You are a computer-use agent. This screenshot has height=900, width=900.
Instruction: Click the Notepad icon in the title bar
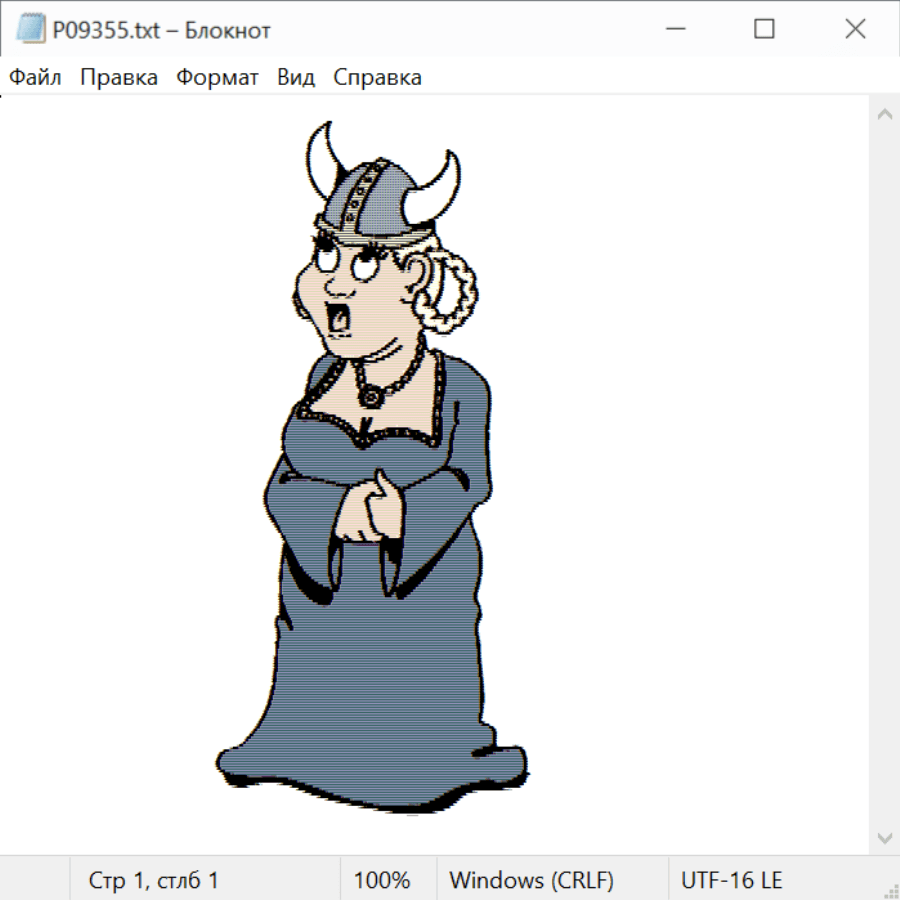pyautogui.click(x=30, y=30)
